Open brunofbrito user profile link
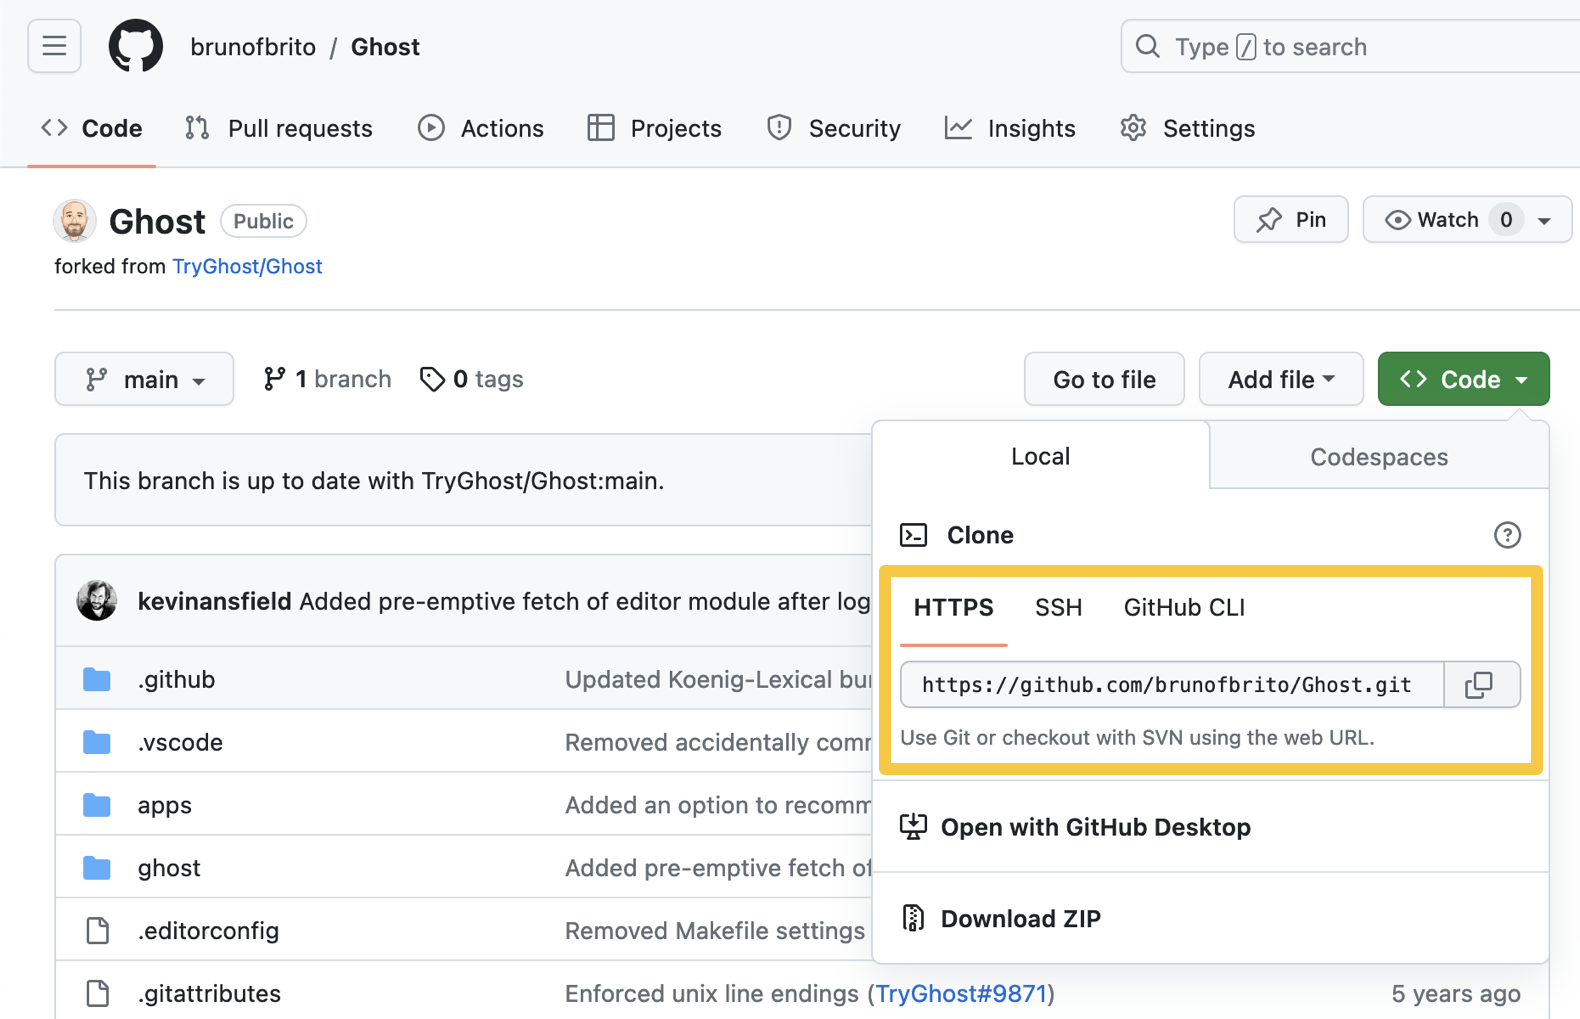Screen dimensions: 1580x1019 (x=253, y=47)
